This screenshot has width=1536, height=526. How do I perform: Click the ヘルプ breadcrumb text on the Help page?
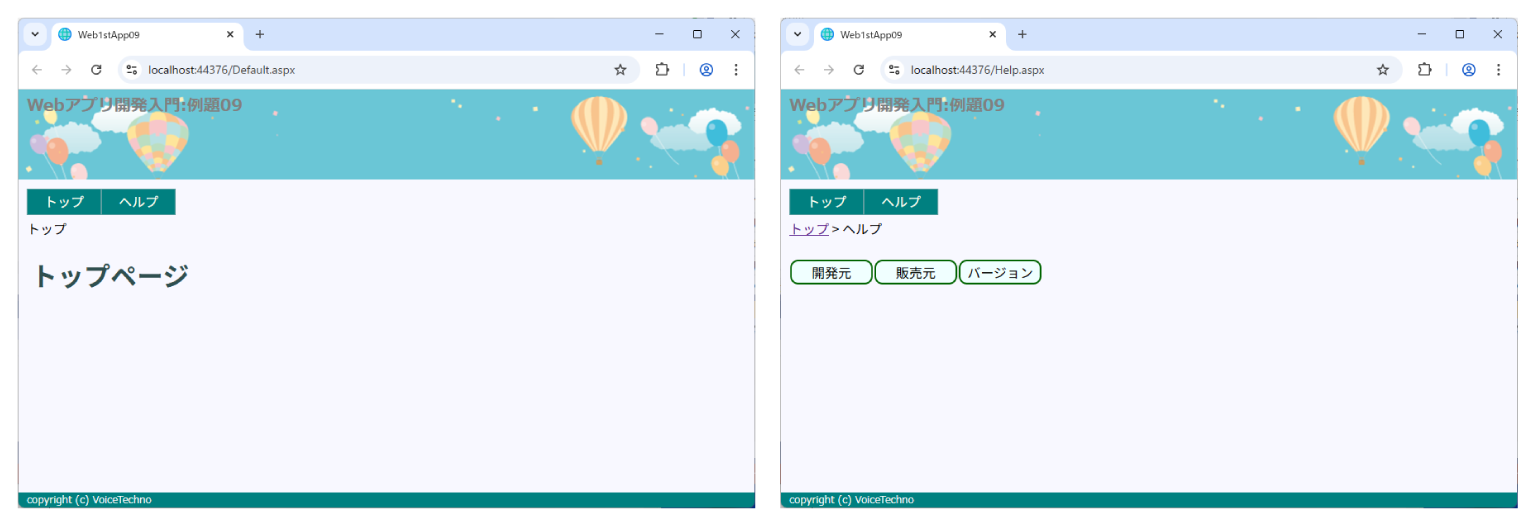(x=862, y=229)
